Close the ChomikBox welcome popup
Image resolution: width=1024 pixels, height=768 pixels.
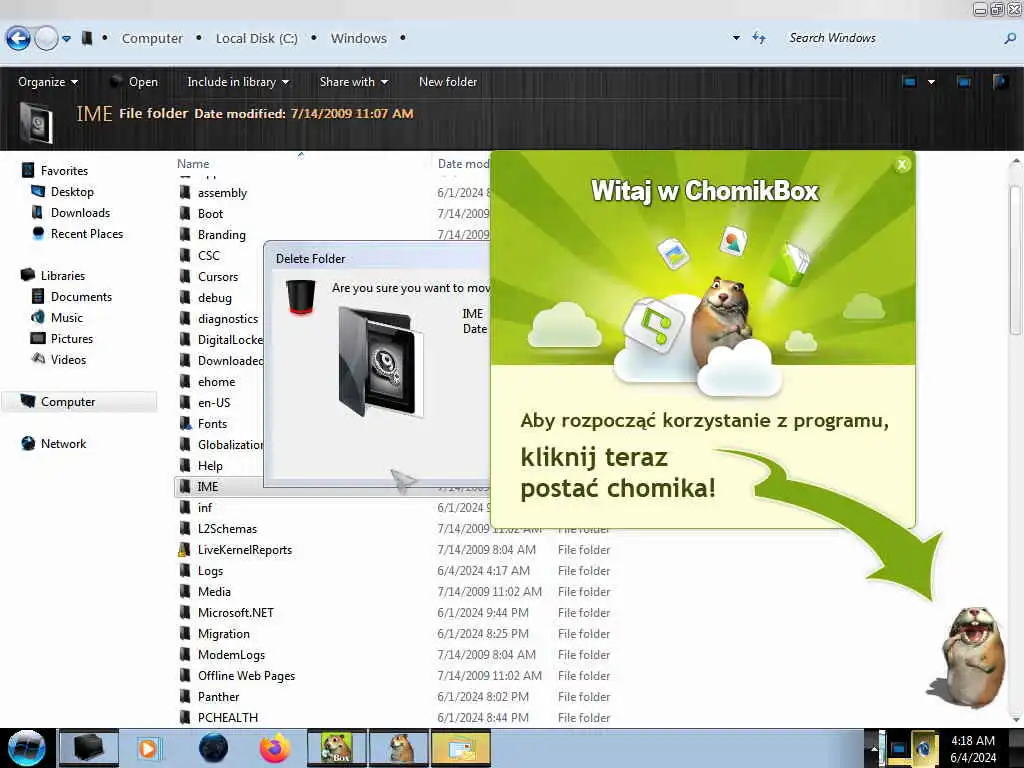click(902, 165)
